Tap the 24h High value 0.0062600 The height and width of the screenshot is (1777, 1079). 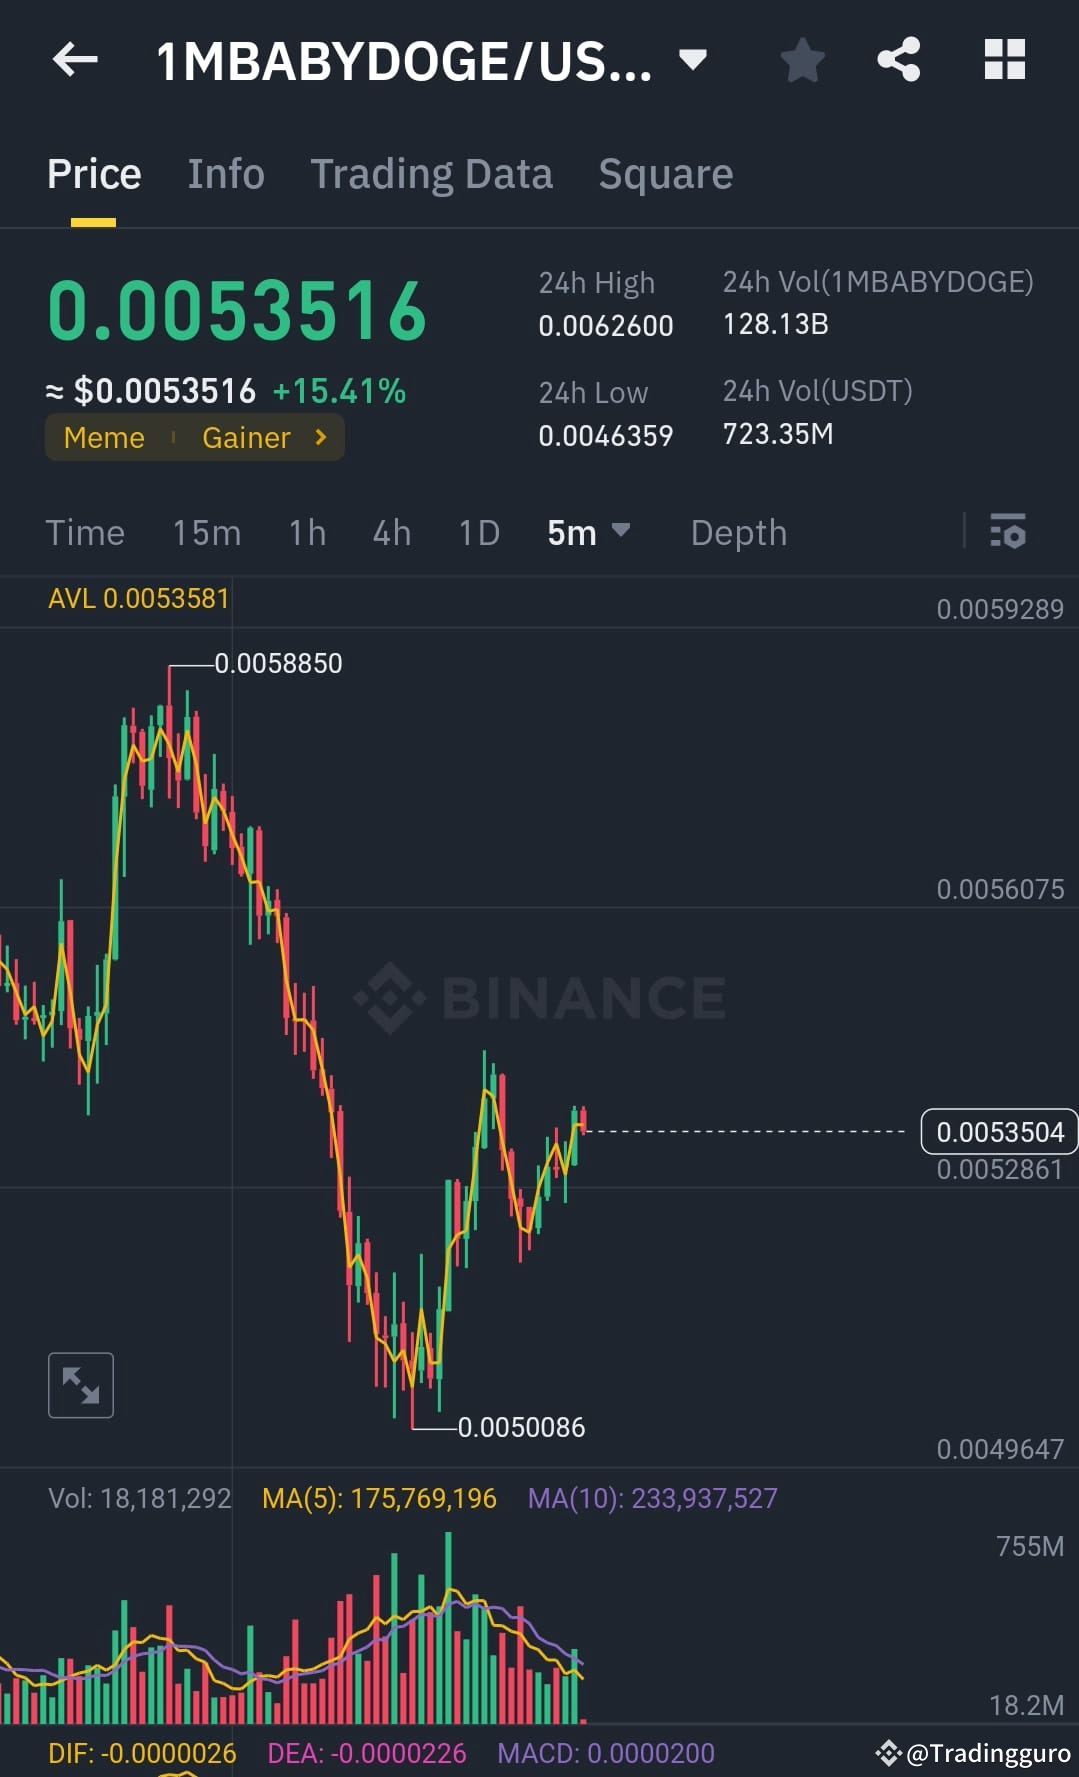605,325
